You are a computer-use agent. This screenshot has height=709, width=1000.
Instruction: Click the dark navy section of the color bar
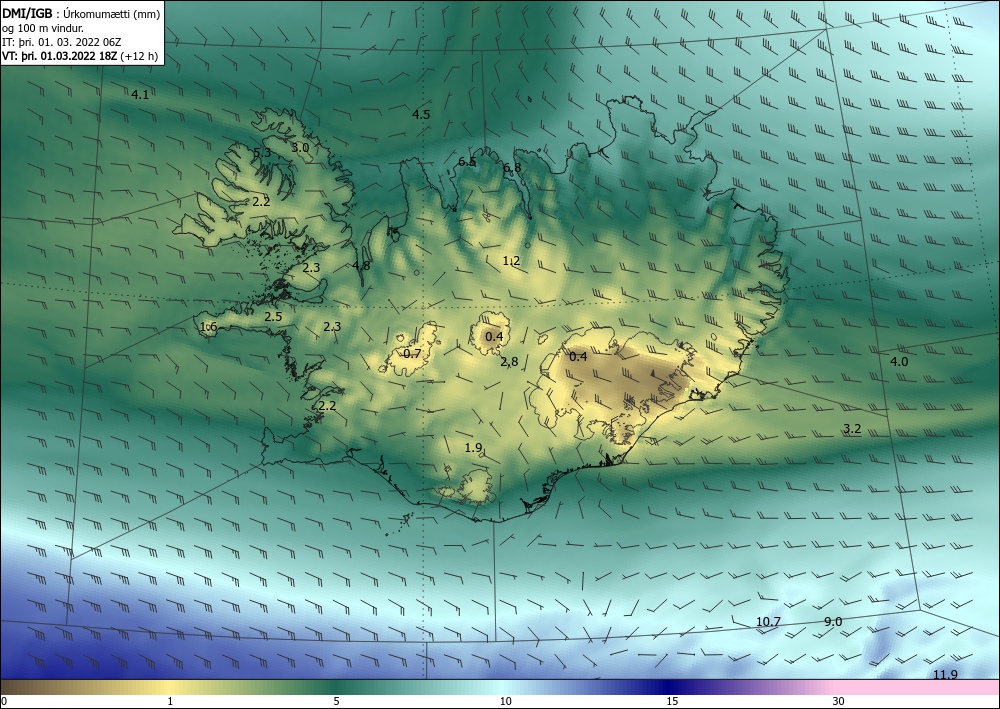(x=666, y=688)
